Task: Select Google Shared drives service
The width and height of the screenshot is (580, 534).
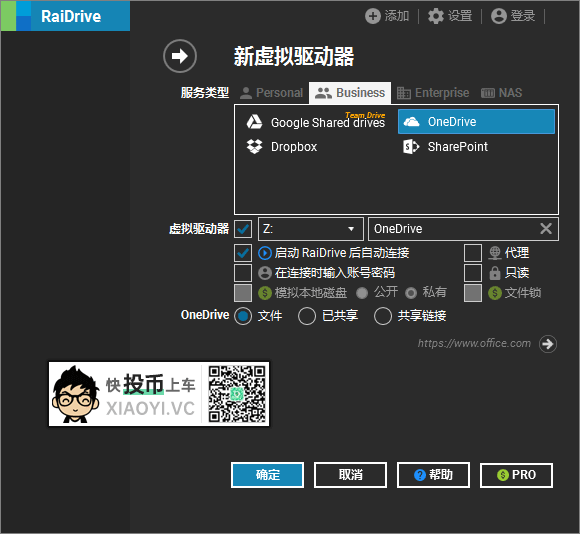Action: click(x=316, y=122)
